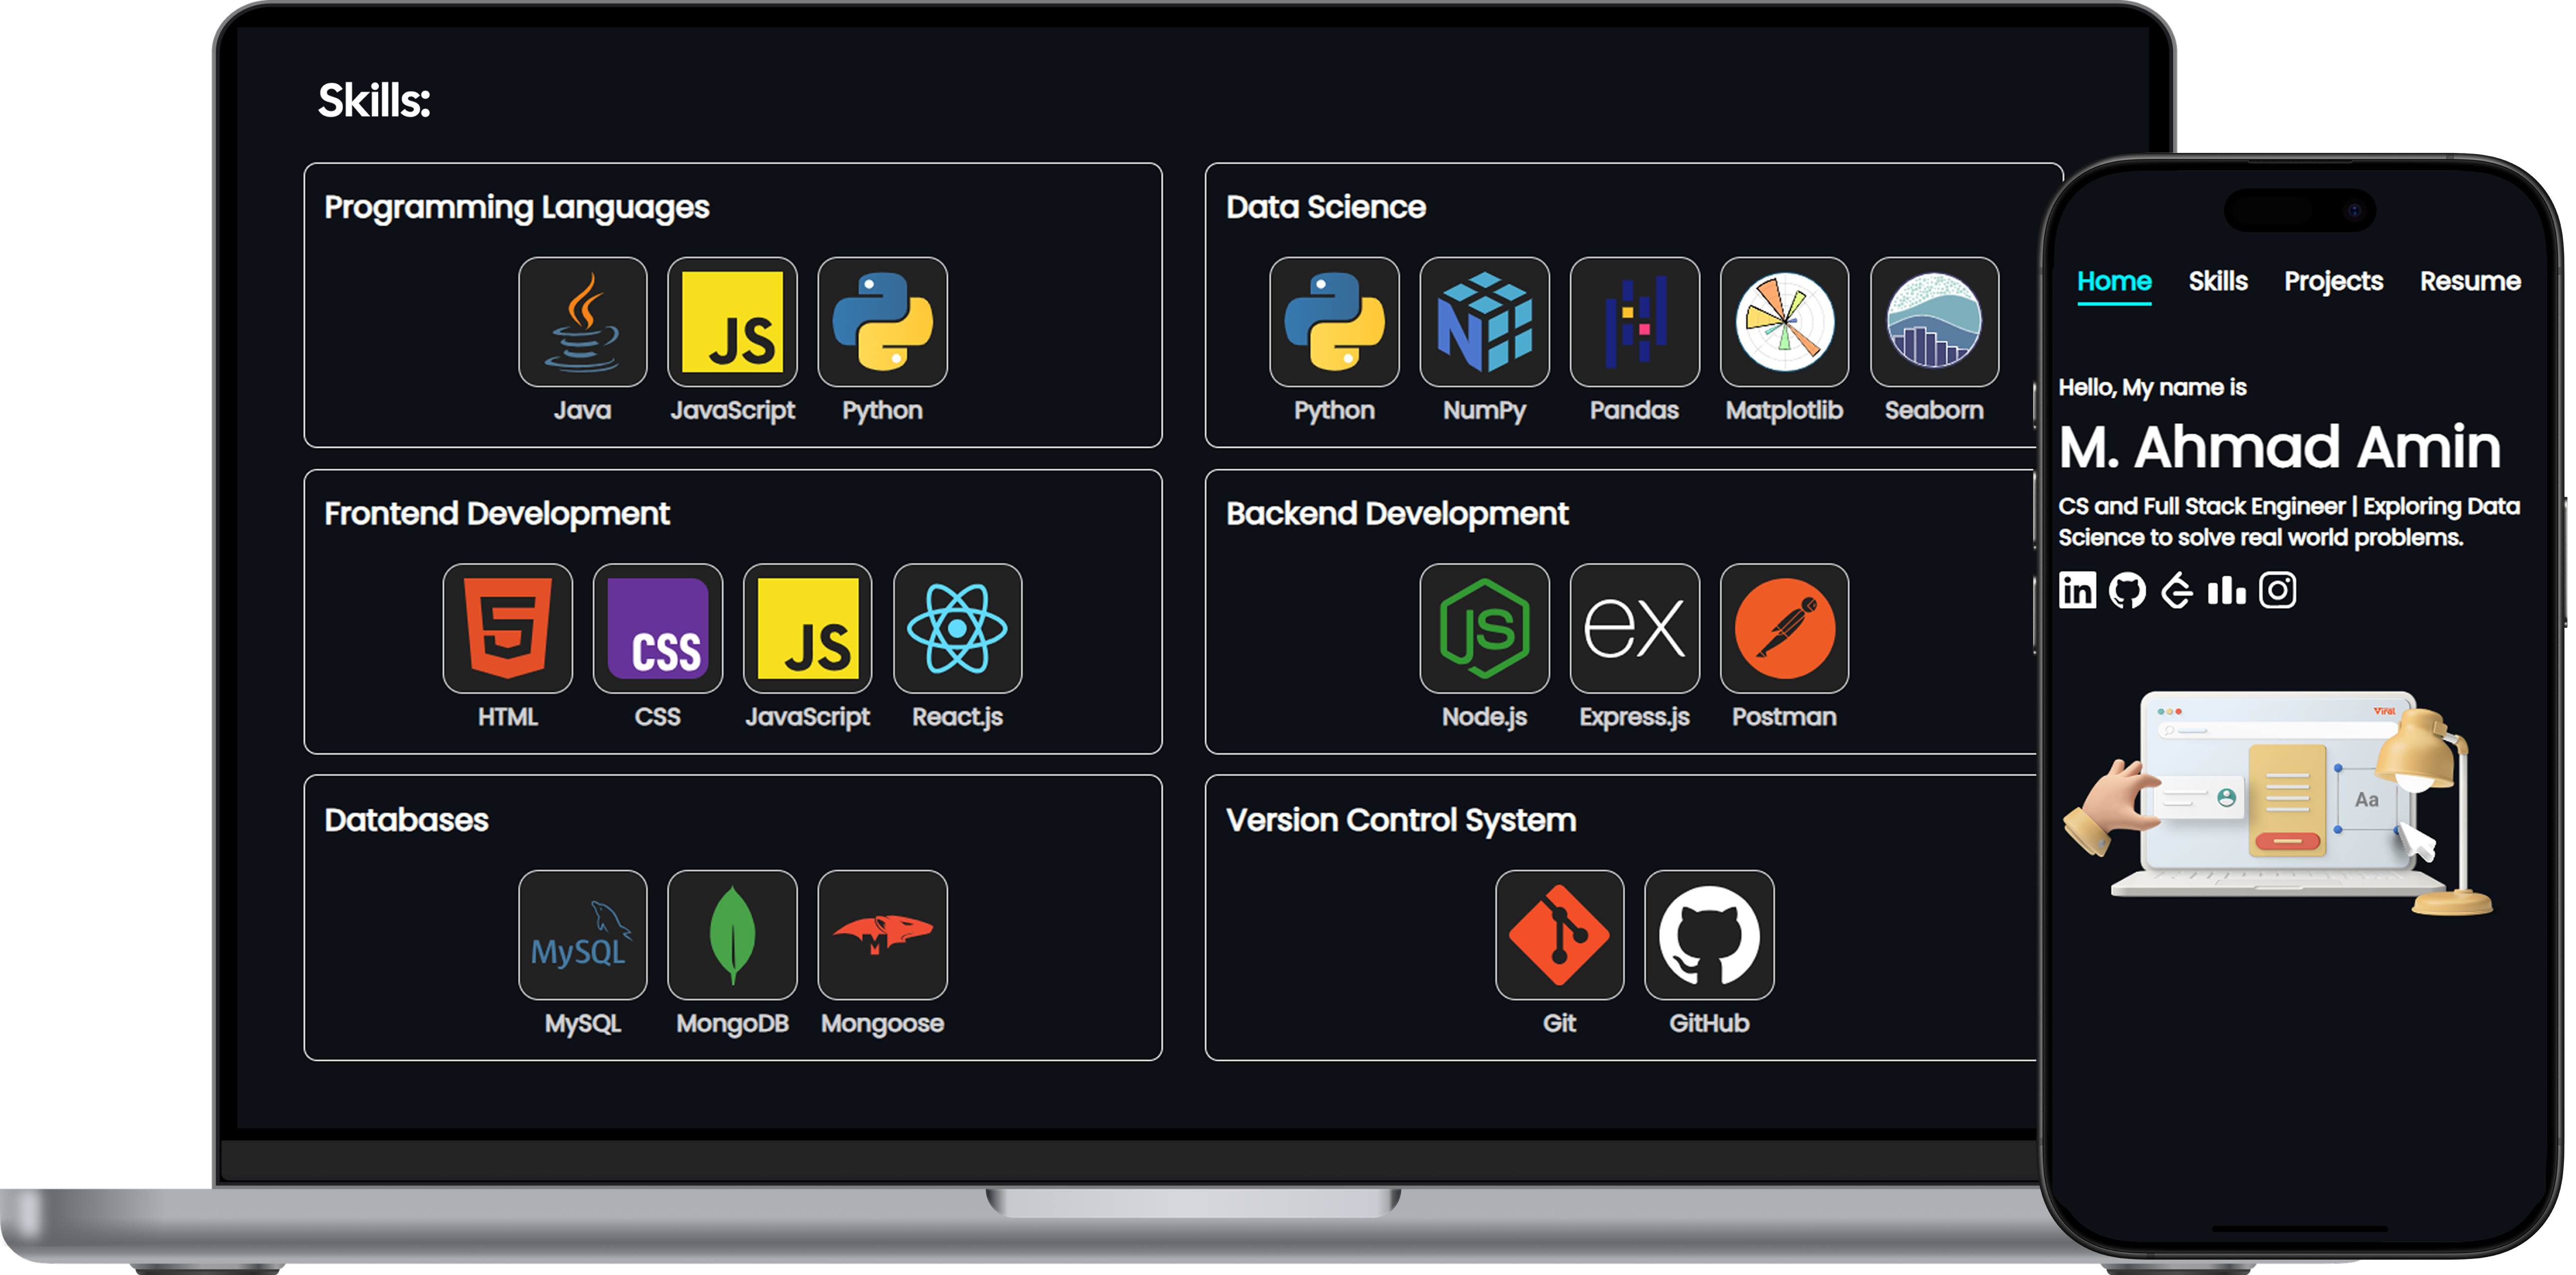Screen dimensions: 2576x1275
Task: Click the MySQL dolphin icon
Action: (583, 935)
